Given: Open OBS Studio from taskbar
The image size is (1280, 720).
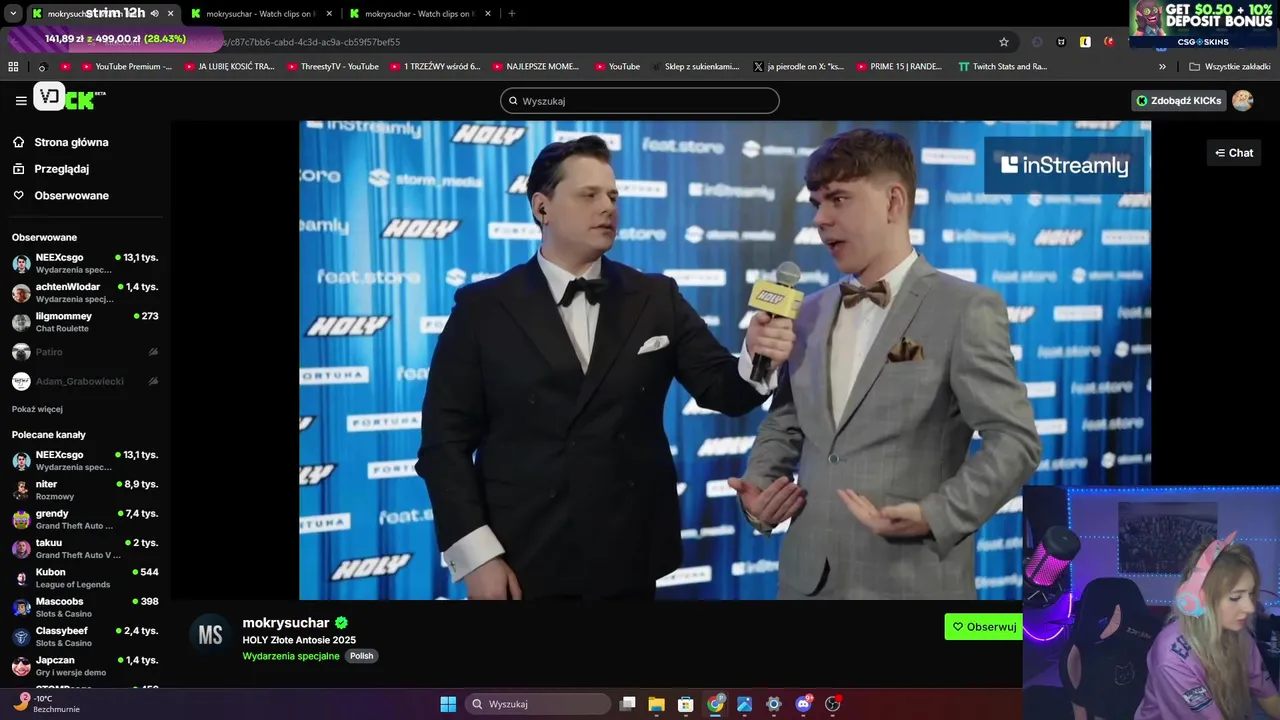Looking at the screenshot, I should coord(832,704).
